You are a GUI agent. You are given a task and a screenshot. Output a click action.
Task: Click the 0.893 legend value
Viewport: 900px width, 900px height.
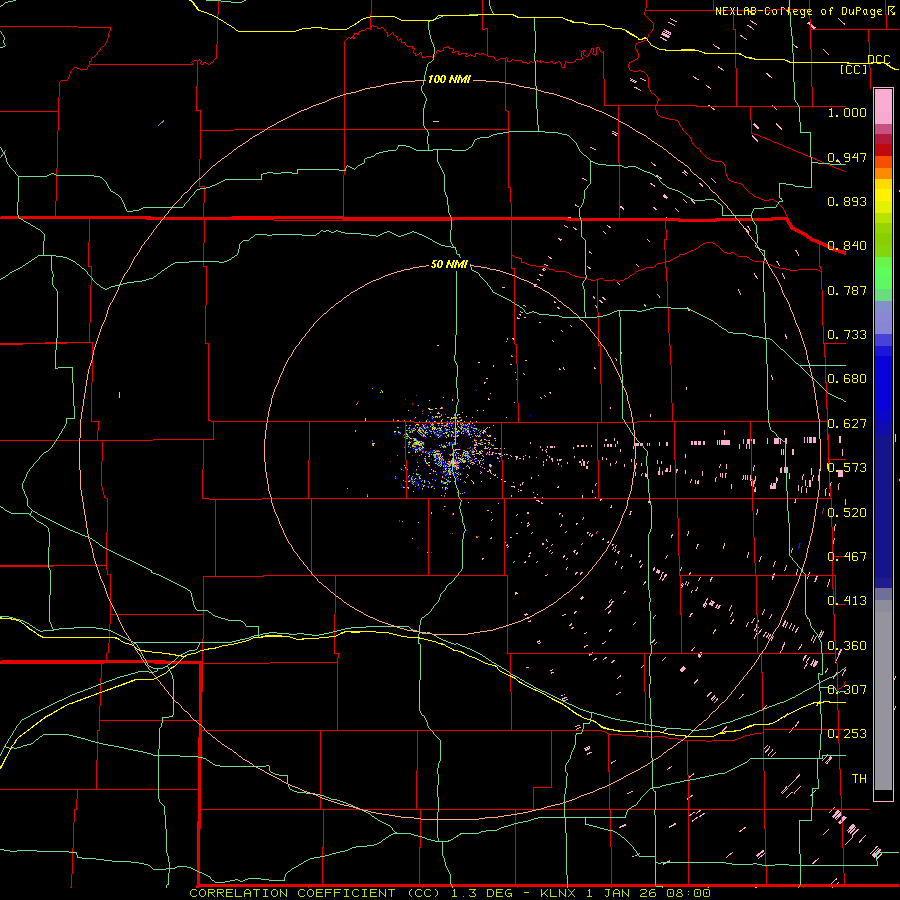click(x=847, y=201)
